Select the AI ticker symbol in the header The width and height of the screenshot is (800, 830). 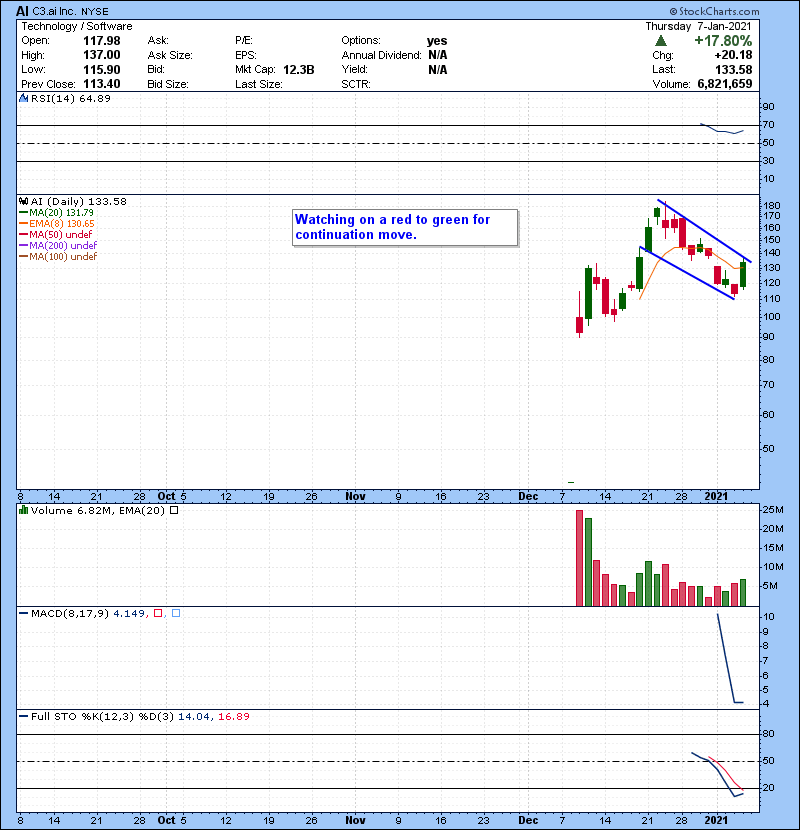point(22,11)
